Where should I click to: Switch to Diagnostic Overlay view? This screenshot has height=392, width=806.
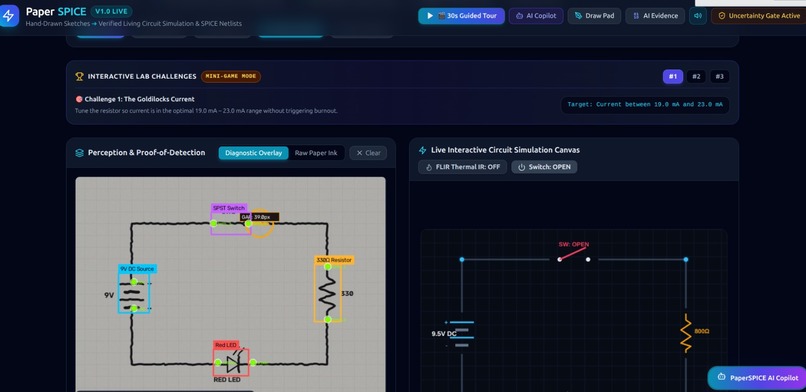pyautogui.click(x=253, y=153)
